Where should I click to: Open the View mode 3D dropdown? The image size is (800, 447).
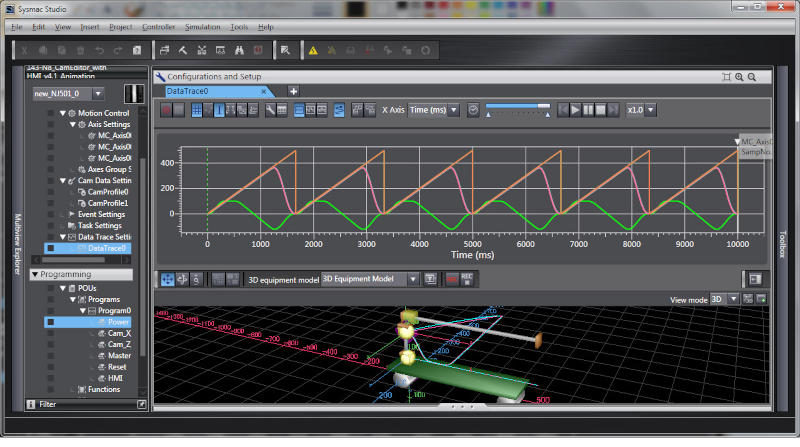[733, 299]
